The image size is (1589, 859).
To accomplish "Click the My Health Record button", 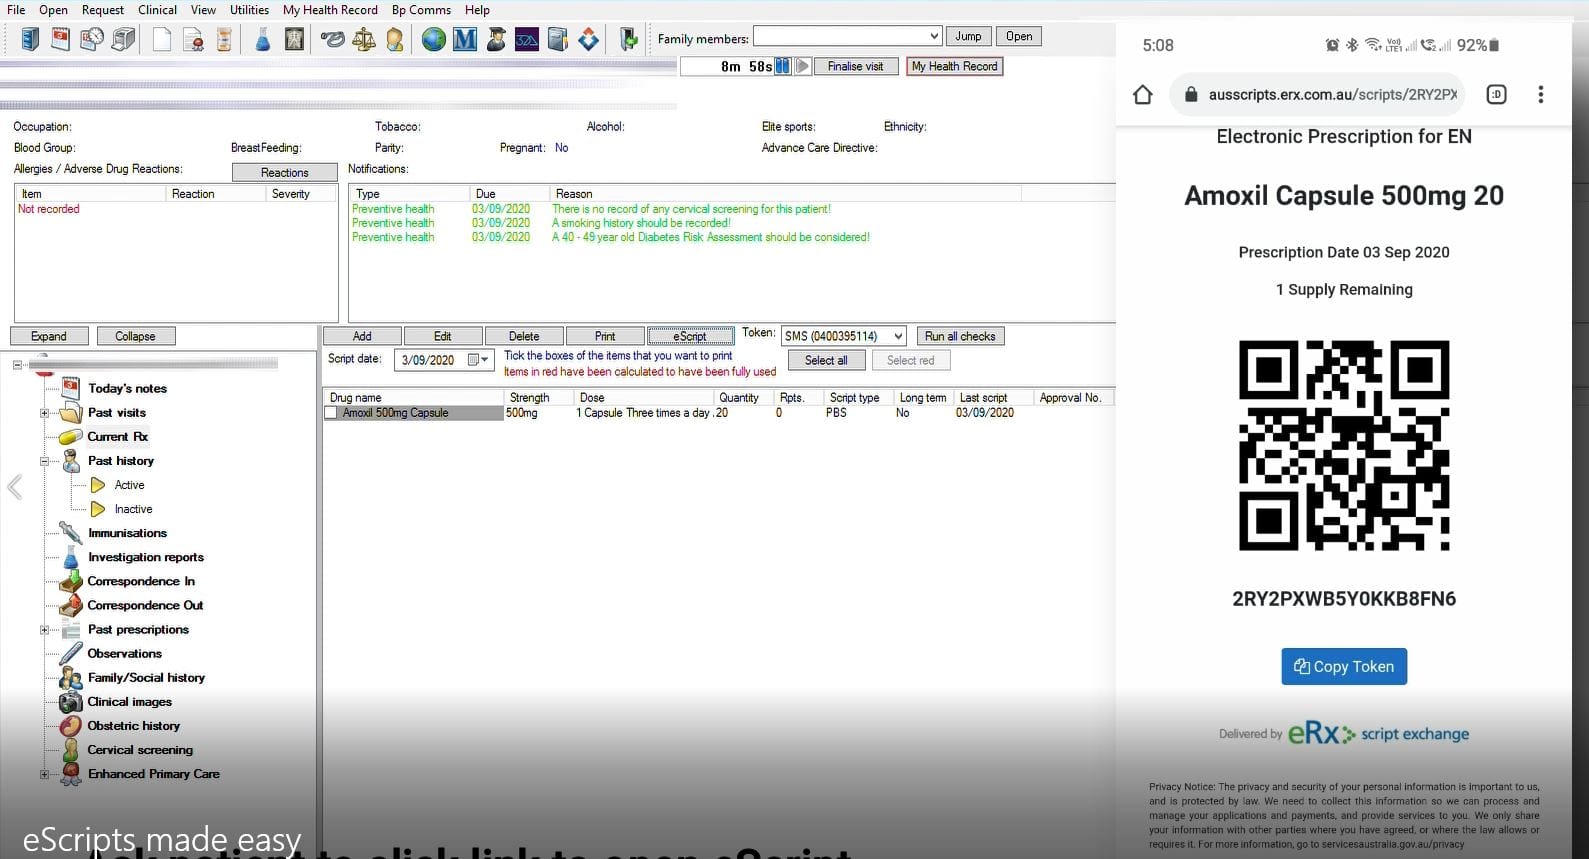I will coord(955,66).
